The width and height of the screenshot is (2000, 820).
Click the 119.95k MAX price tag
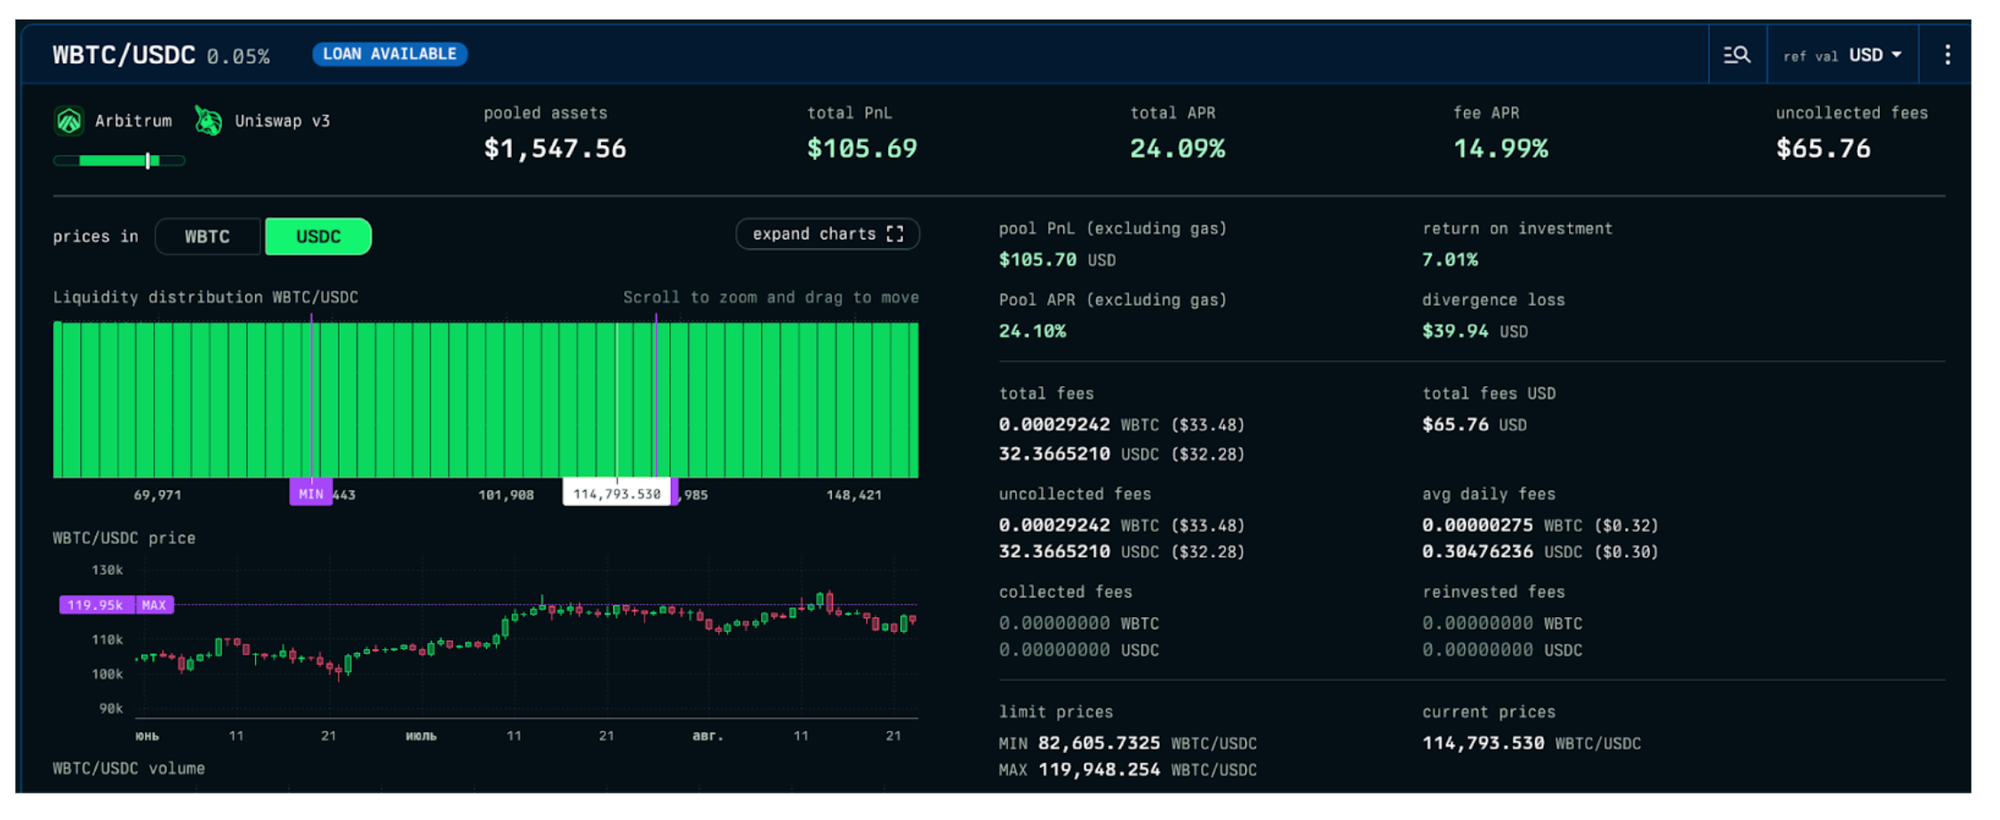pyautogui.click(x=116, y=605)
